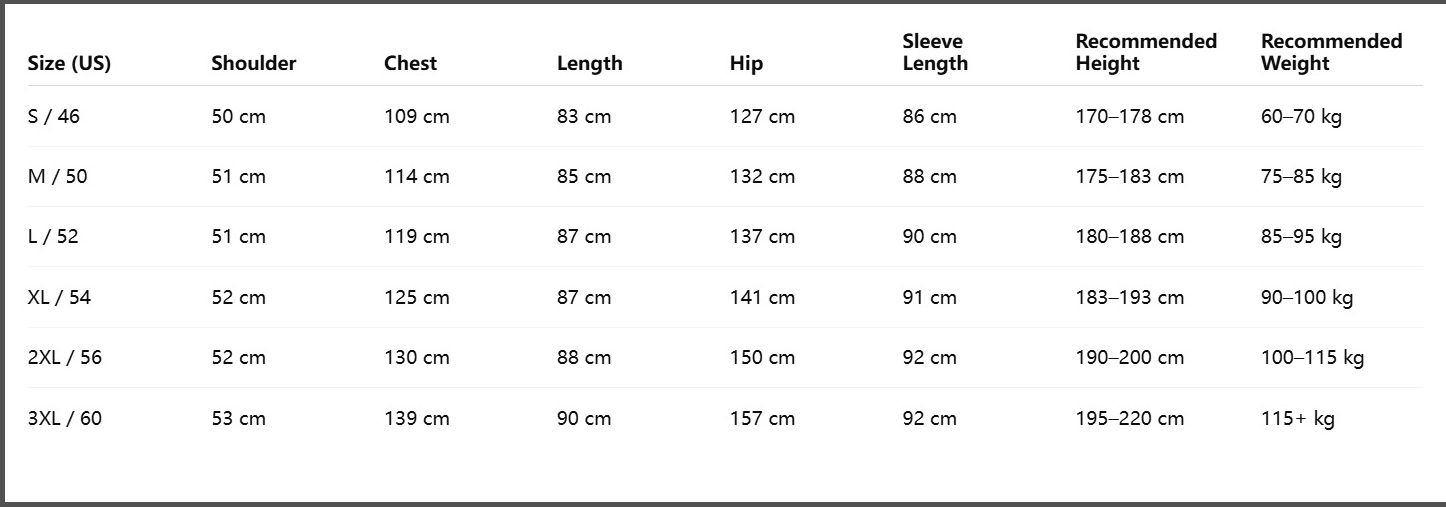
Task: Click the XL / 54 size cell
Action: click(59, 297)
